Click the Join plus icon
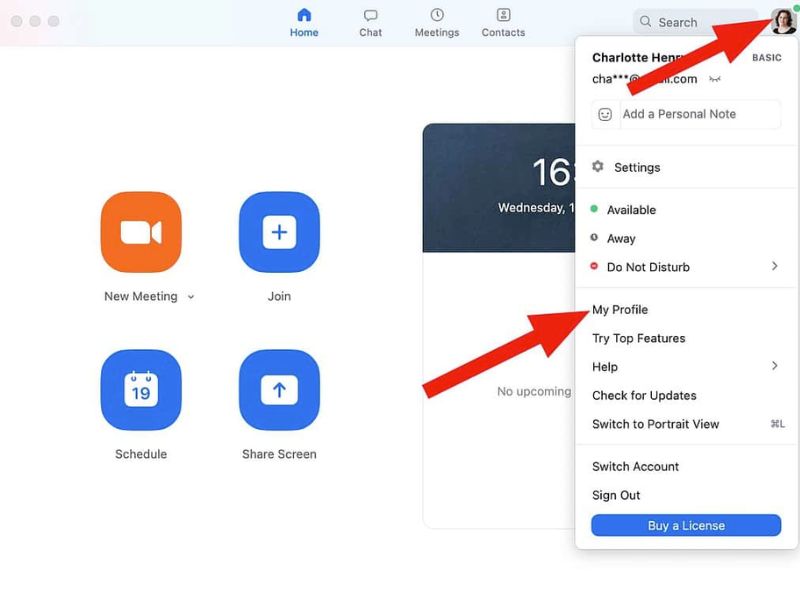This screenshot has width=800, height=600. coord(279,232)
